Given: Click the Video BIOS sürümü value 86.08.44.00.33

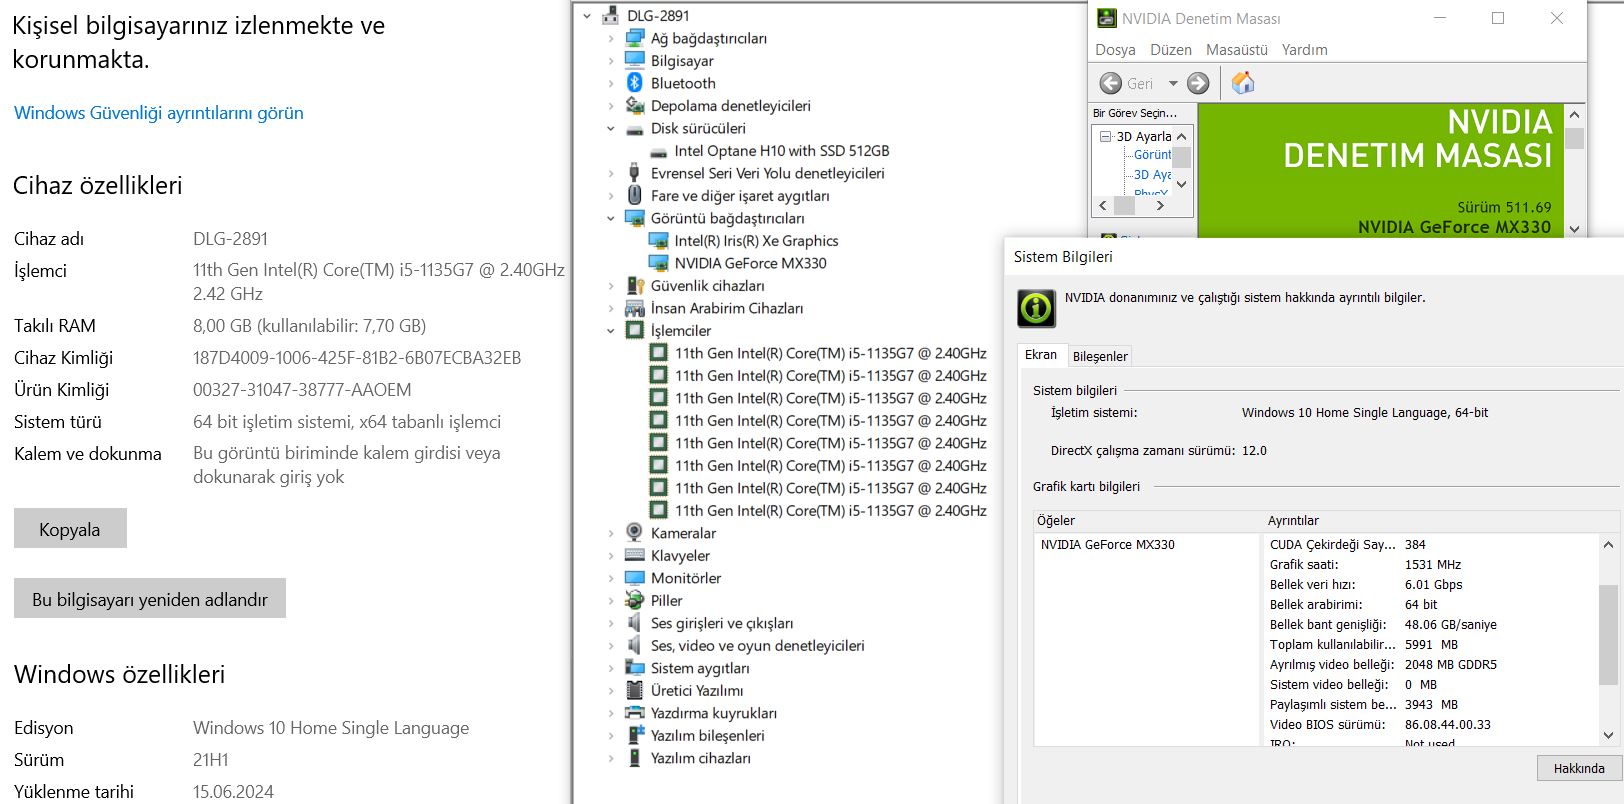Looking at the screenshot, I should [1447, 725].
